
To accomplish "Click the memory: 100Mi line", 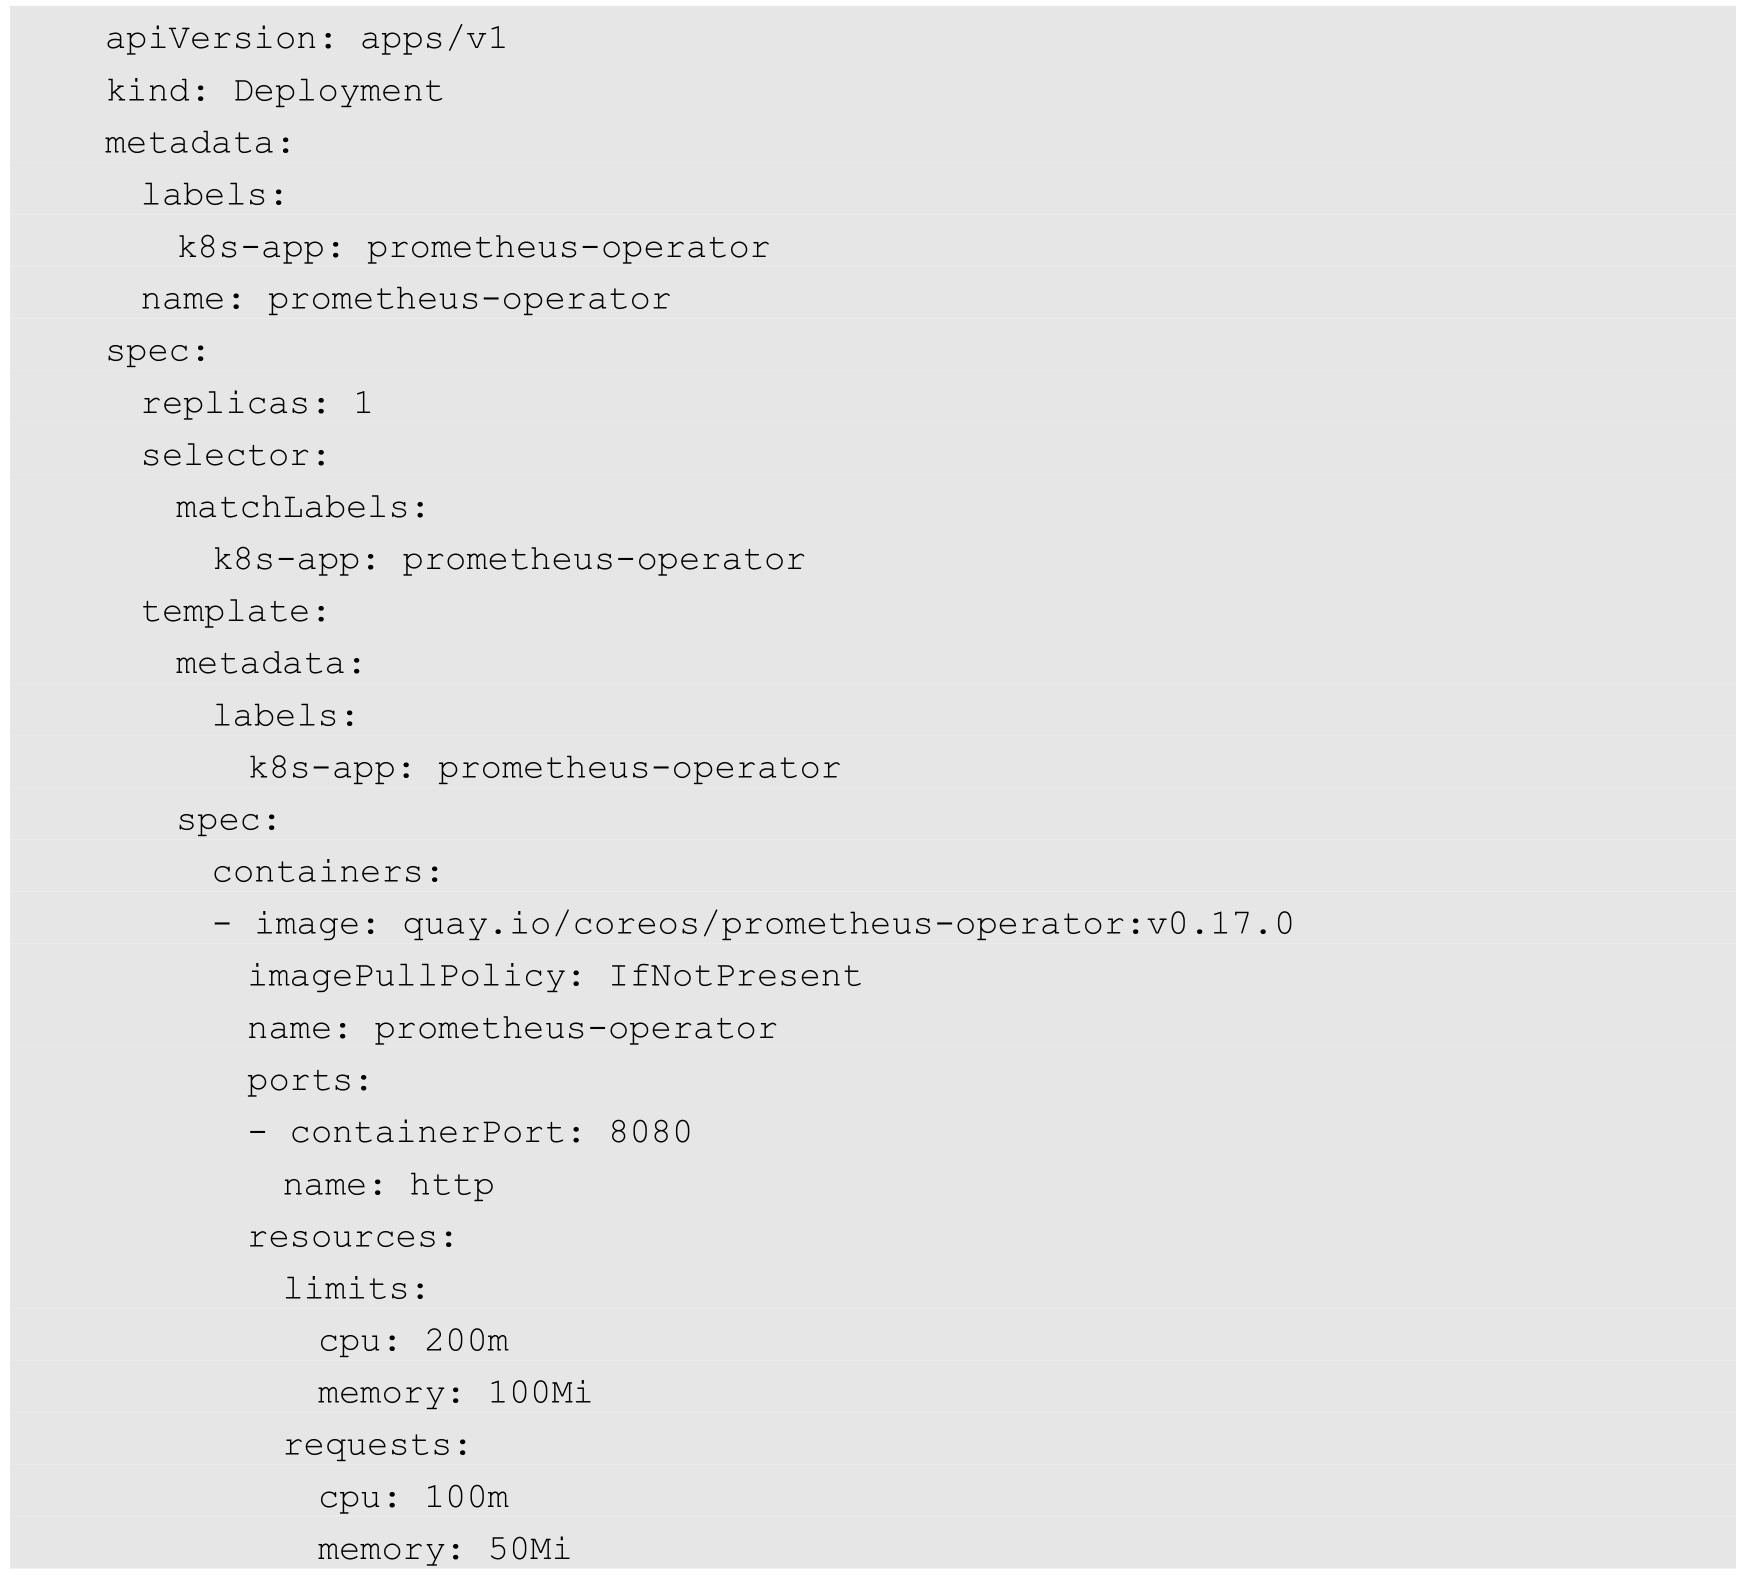I will click(454, 1392).
